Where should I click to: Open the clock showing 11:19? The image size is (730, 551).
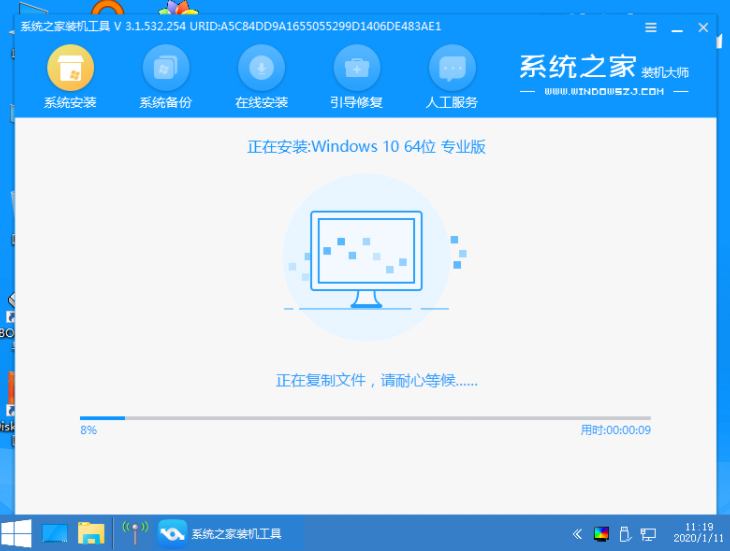point(698,533)
